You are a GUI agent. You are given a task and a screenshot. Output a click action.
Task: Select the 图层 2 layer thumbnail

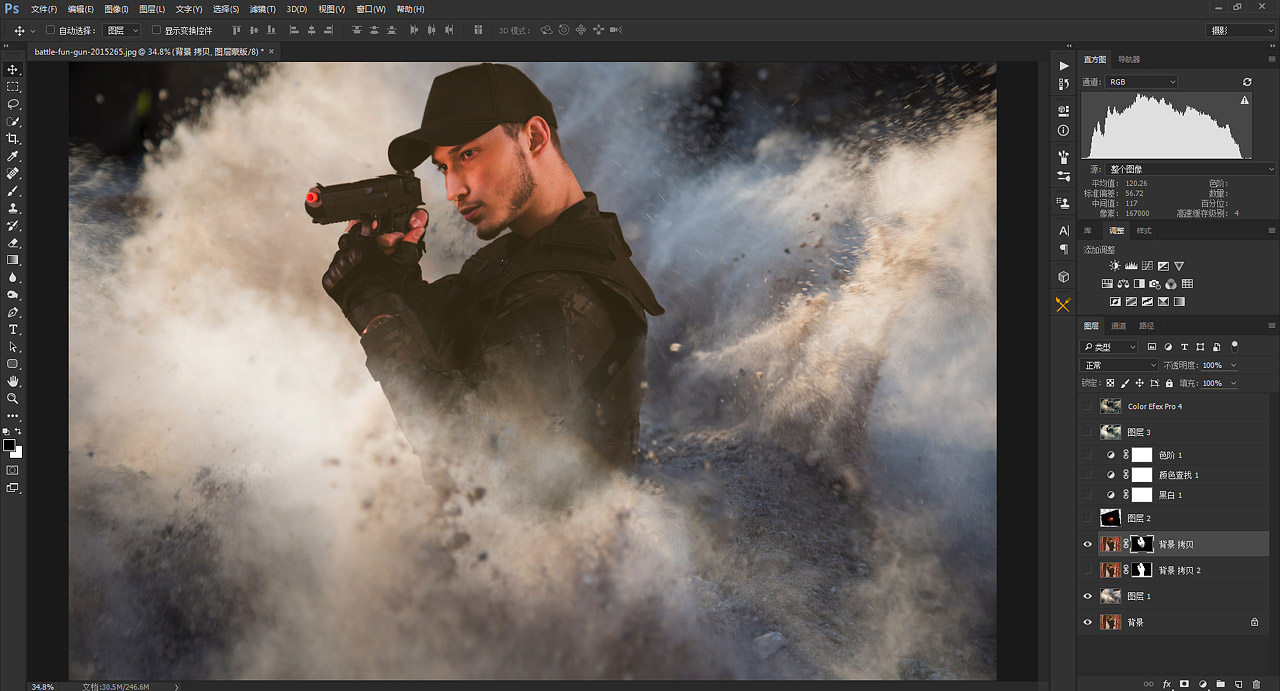coord(1110,518)
